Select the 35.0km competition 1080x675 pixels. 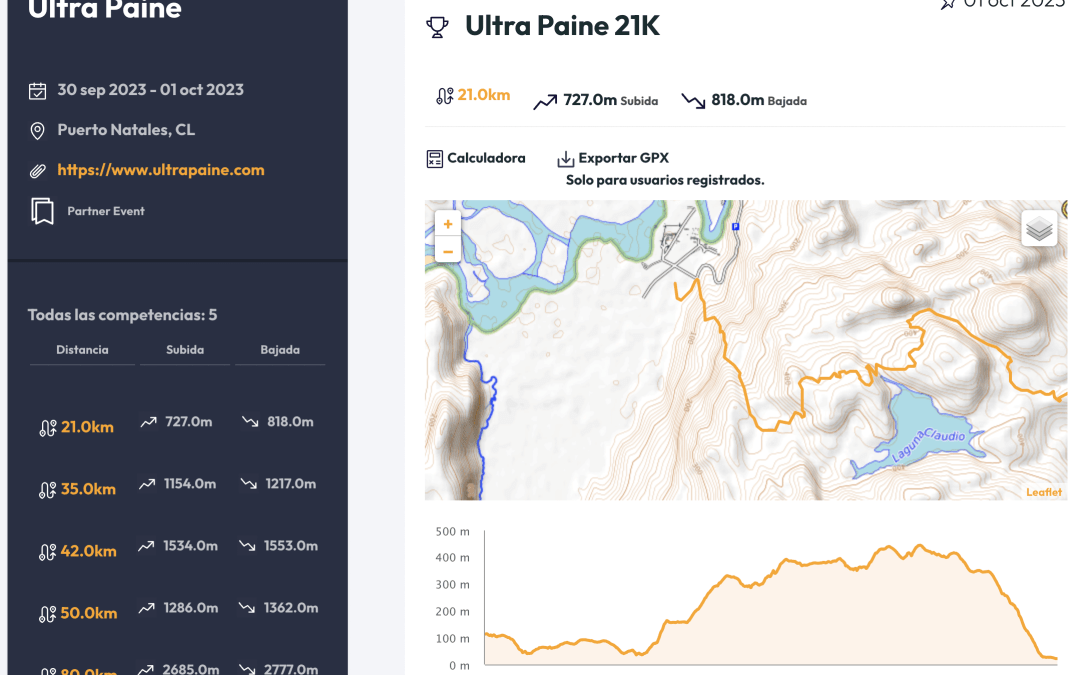tap(88, 489)
